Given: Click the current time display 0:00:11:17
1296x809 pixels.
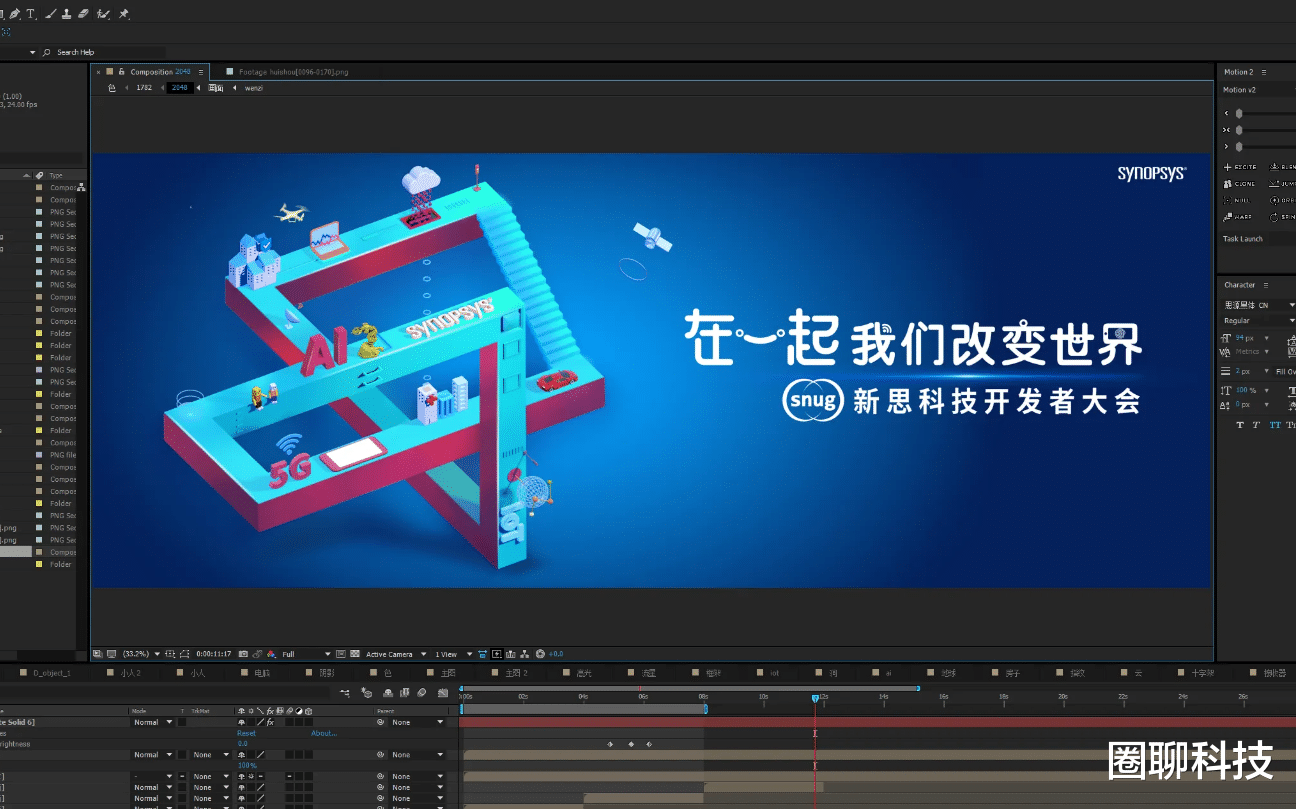Looking at the screenshot, I should [214, 654].
